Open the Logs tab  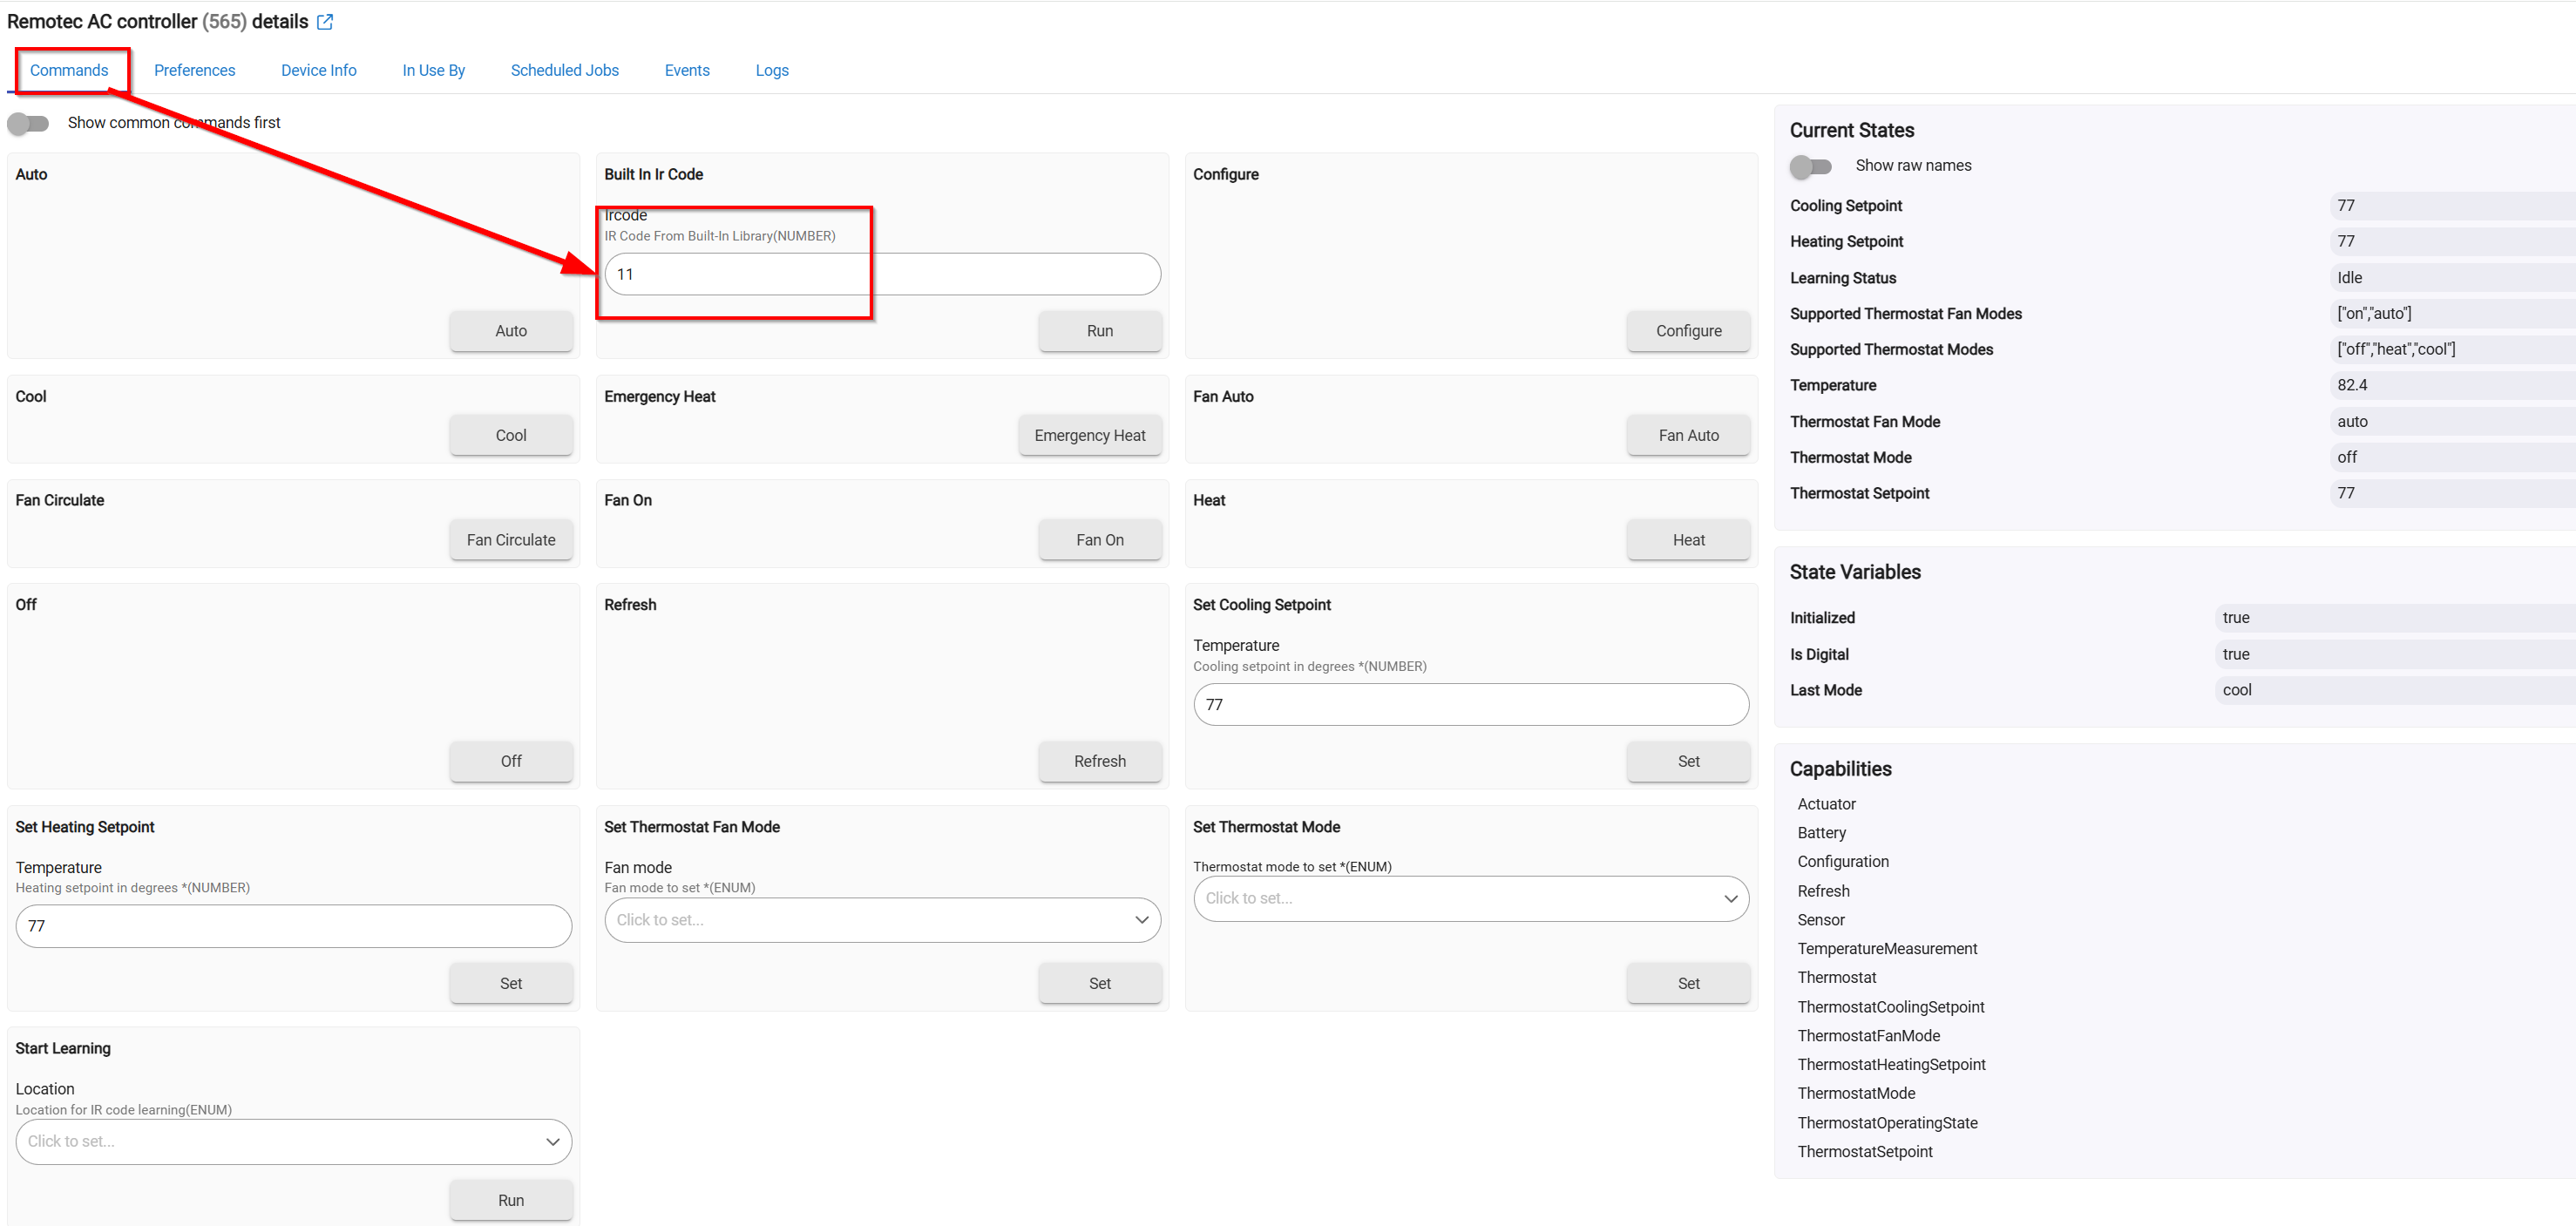tap(772, 70)
